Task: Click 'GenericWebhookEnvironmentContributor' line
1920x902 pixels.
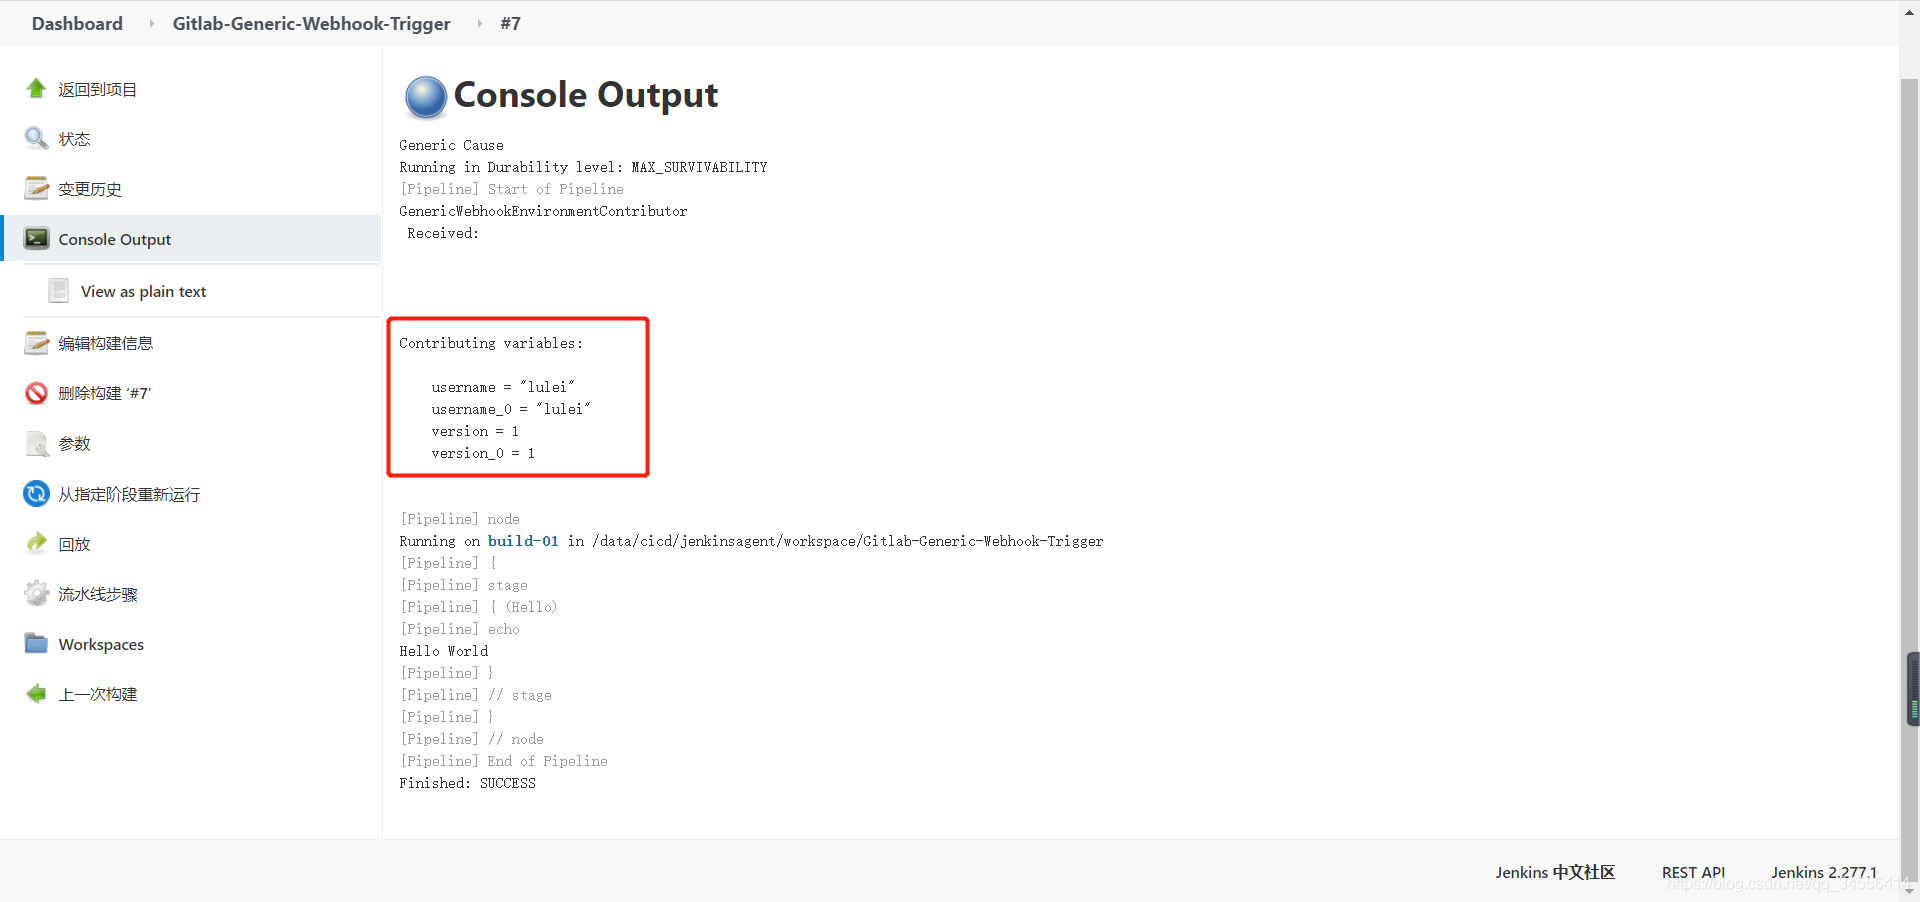Action: tap(543, 211)
